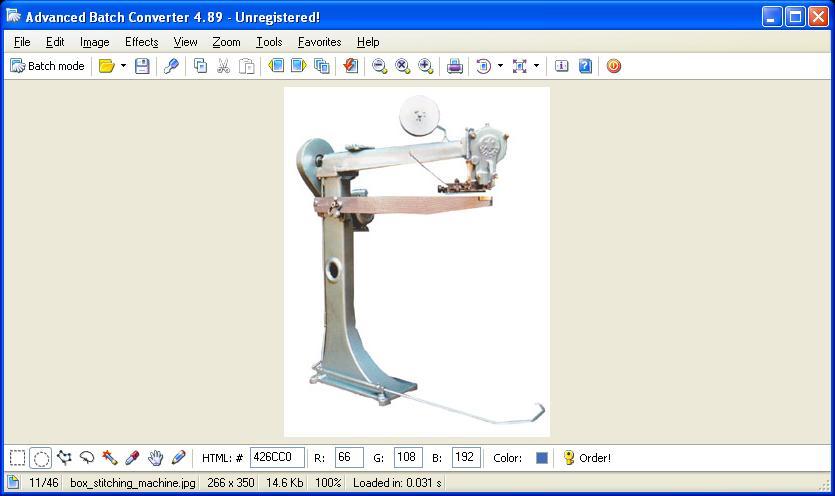Click the blue pin tool icon in the toolbar
Viewport: 835px width, 496px height.
pos(171,66)
